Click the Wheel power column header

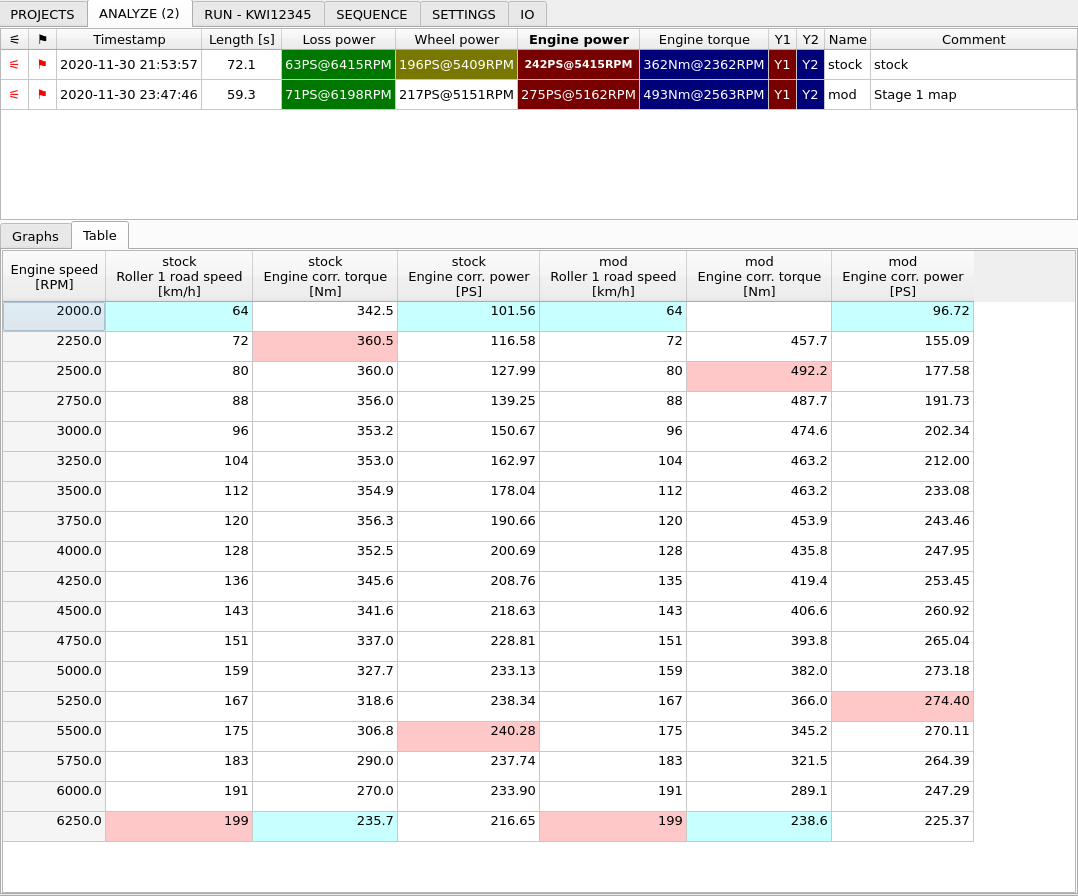click(456, 39)
